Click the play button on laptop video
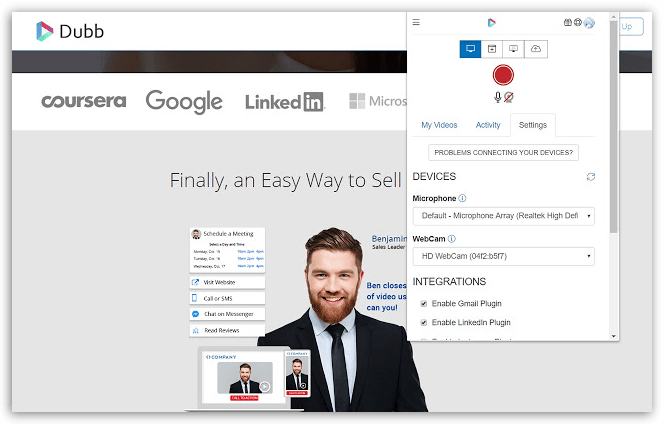This screenshot has width=664, height=424. (x=265, y=386)
